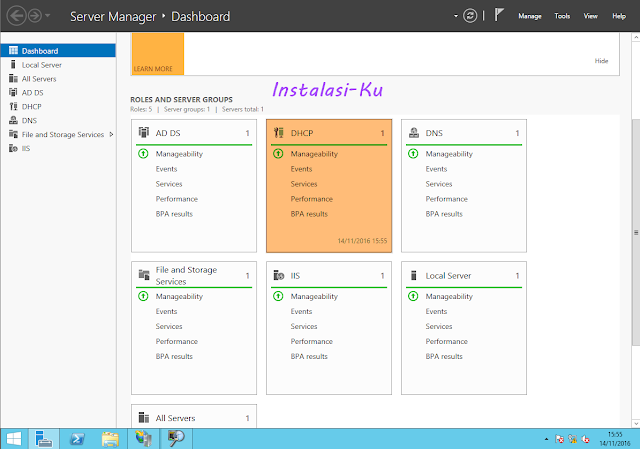Click the forward navigation arrow

click(35, 16)
